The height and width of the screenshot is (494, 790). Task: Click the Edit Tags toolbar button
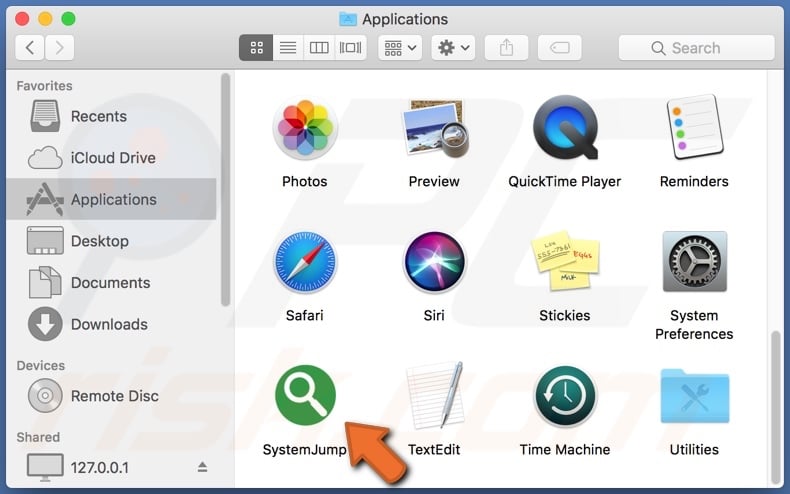pyautogui.click(x=560, y=48)
